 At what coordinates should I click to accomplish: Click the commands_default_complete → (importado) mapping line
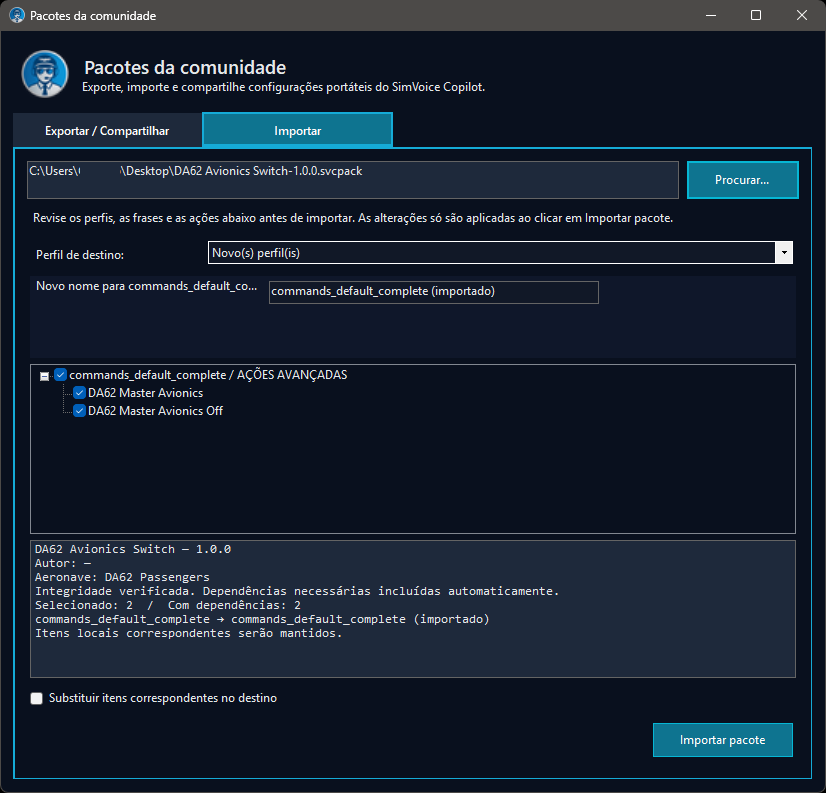coord(262,619)
